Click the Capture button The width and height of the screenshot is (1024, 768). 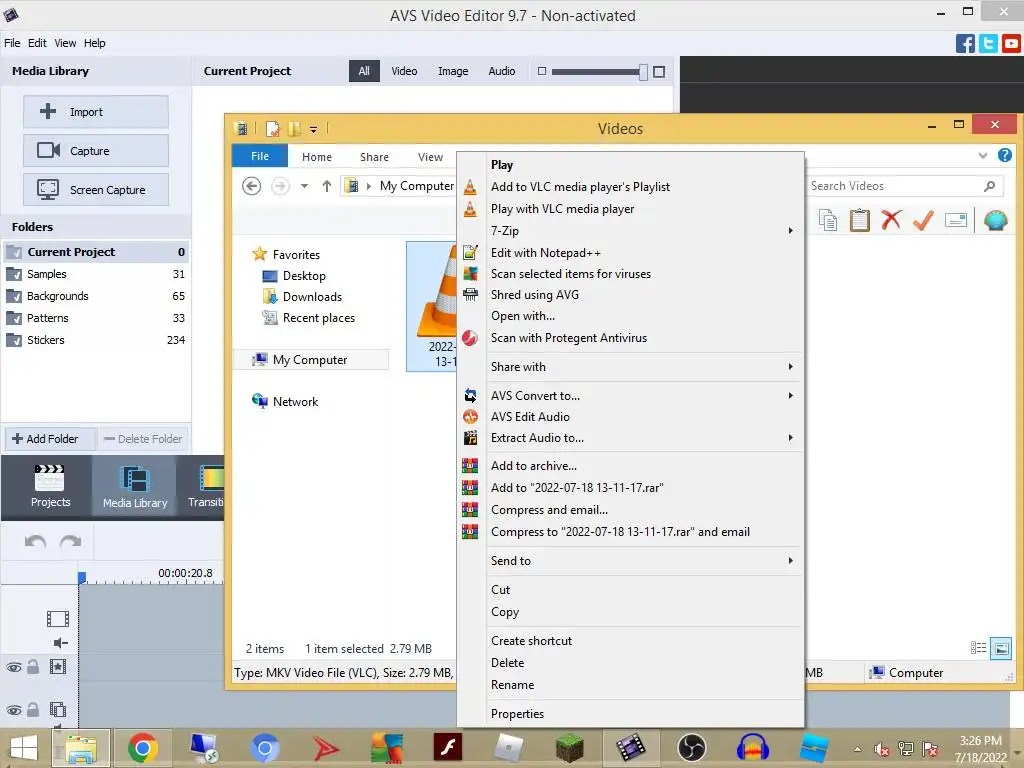tap(96, 151)
